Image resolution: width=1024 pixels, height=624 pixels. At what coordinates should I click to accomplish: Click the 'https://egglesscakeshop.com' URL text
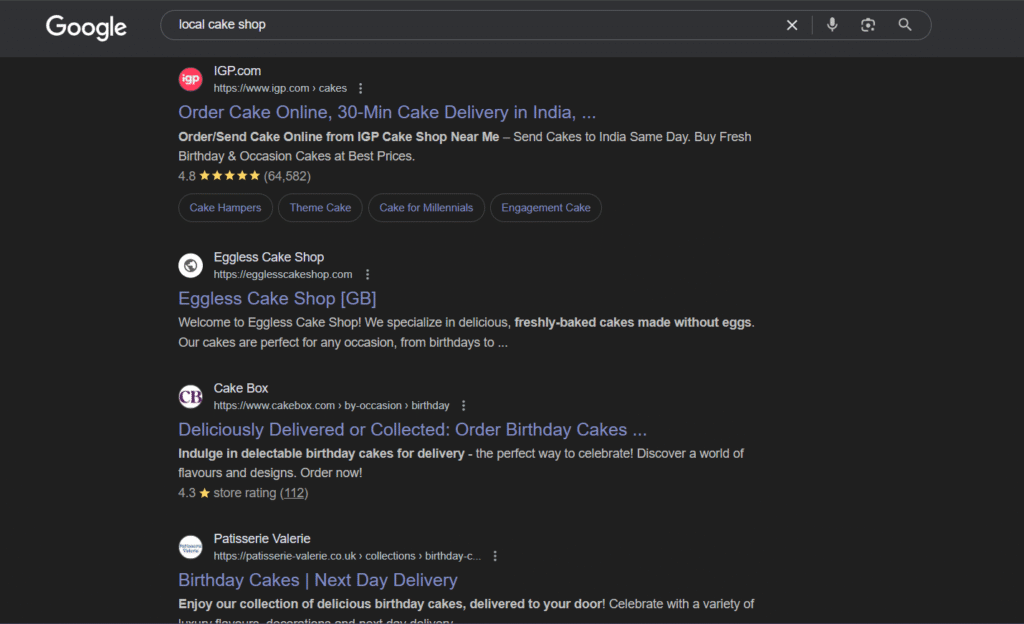pyautogui.click(x=283, y=275)
